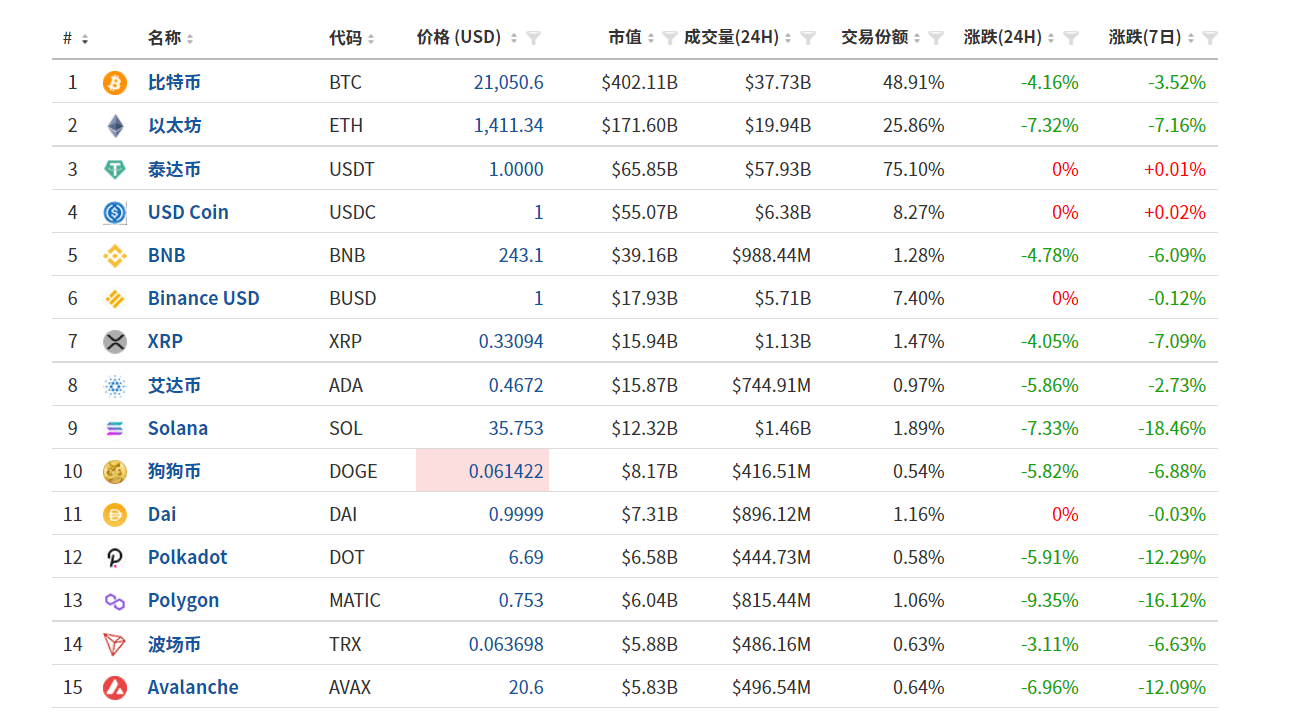Click the XRP logo icon
1295x714 pixels.
point(114,341)
